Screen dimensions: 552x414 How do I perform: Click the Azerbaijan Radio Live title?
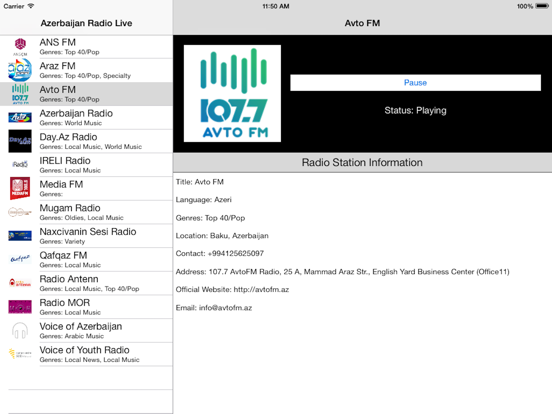tap(86, 23)
